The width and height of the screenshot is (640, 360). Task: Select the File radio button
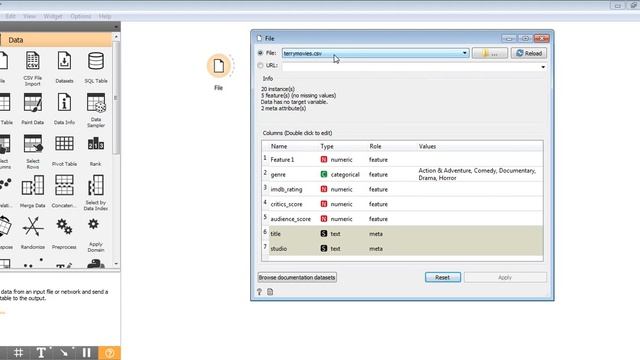point(260,53)
